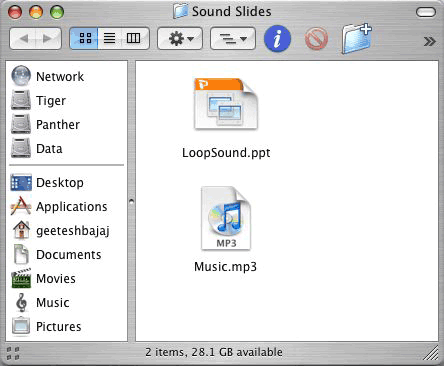The width and height of the screenshot is (444, 366).
Task: Click the Music clef icon in sidebar
Action: tap(22, 302)
